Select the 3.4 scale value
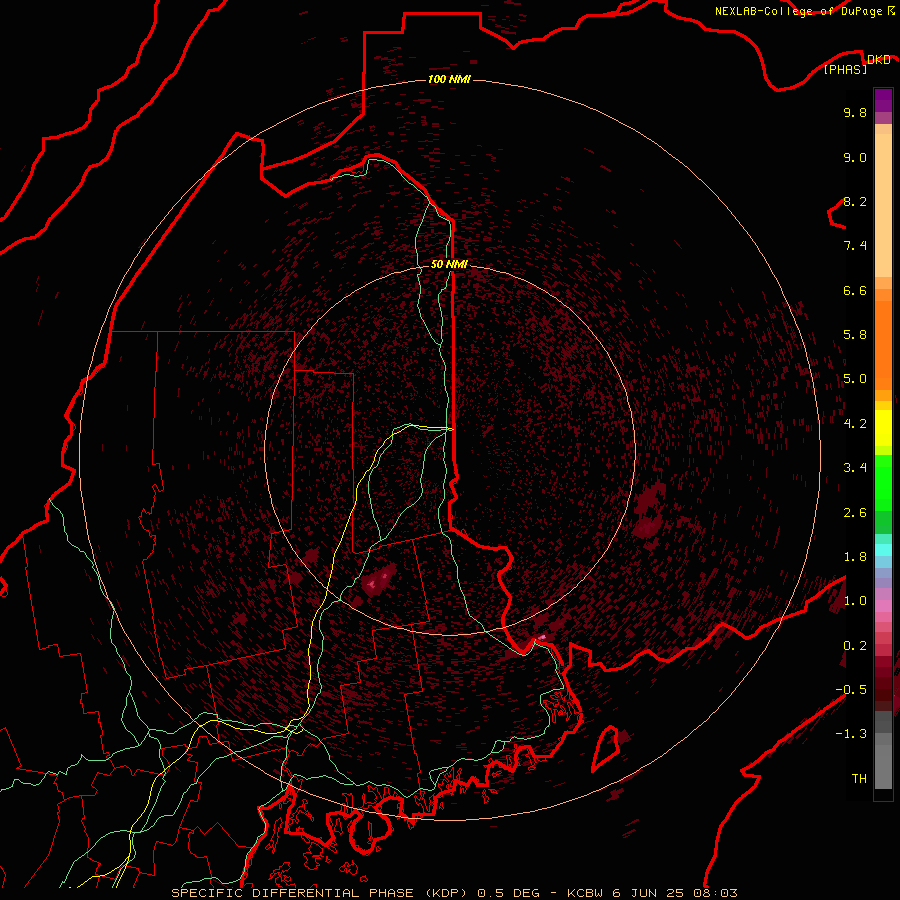The width and height of the screenshot is (900, 900). click(855, 468)
